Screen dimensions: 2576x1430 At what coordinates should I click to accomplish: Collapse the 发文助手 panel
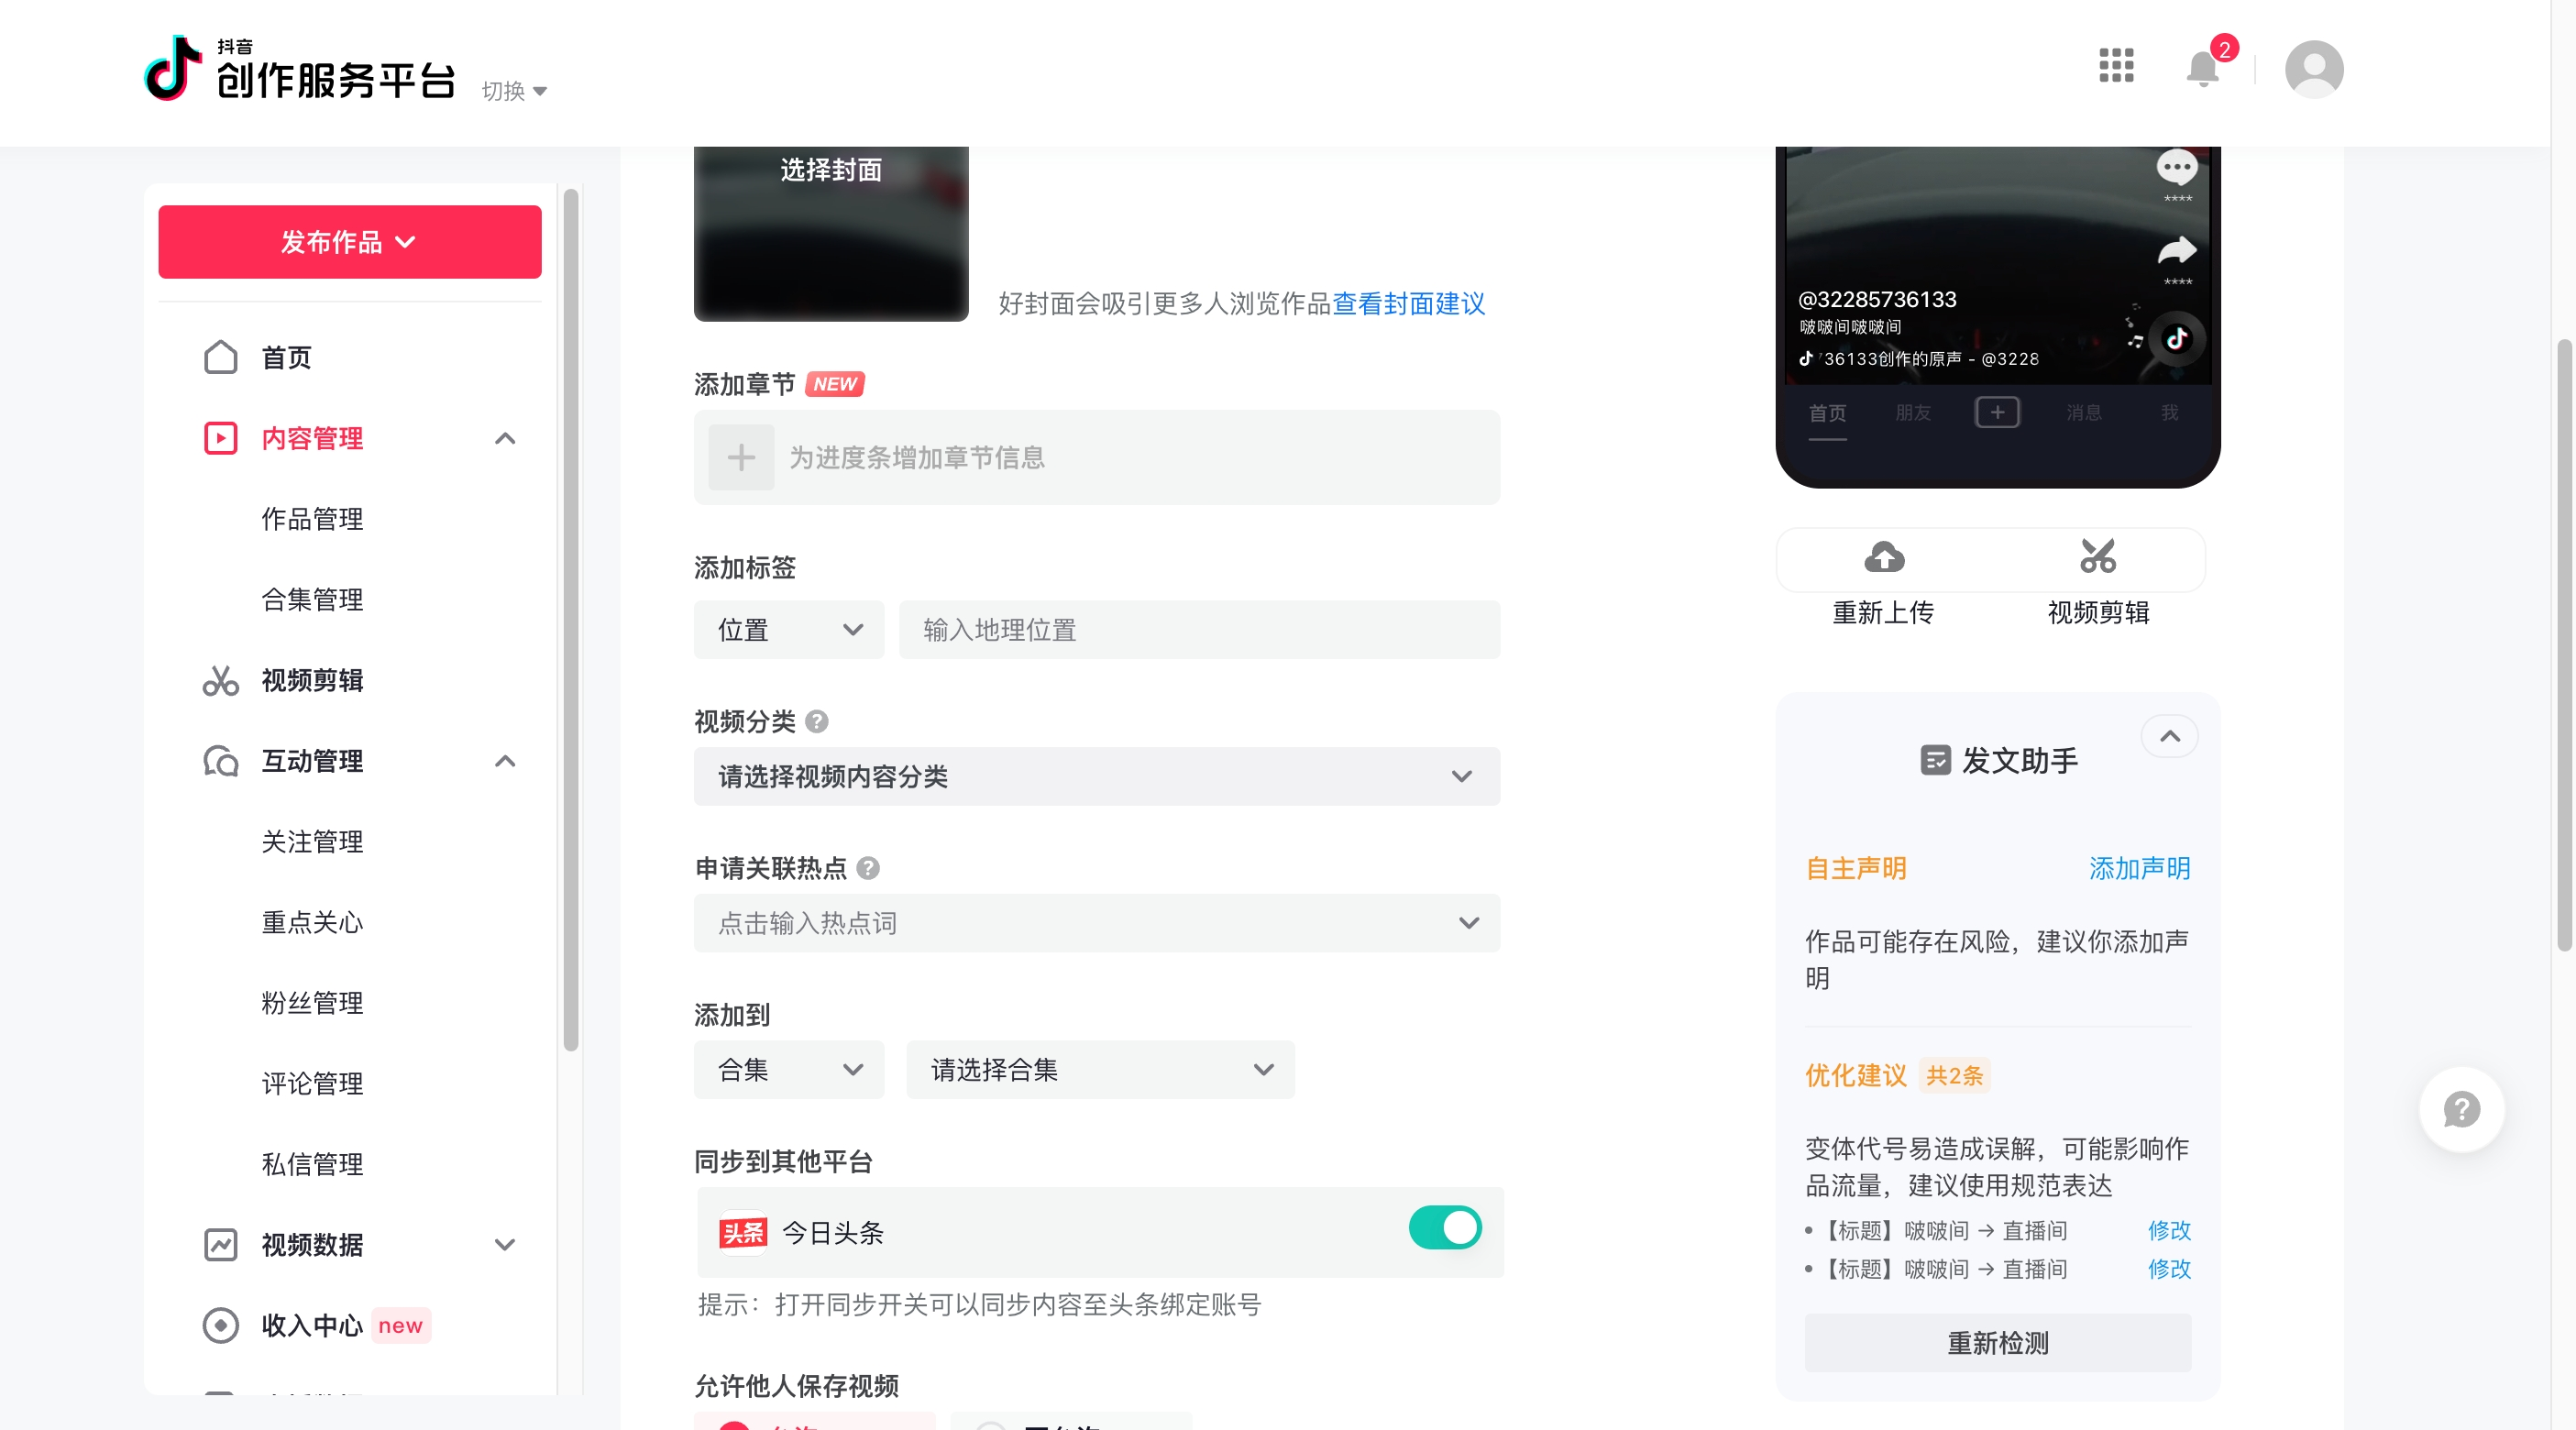point(2170,737)
